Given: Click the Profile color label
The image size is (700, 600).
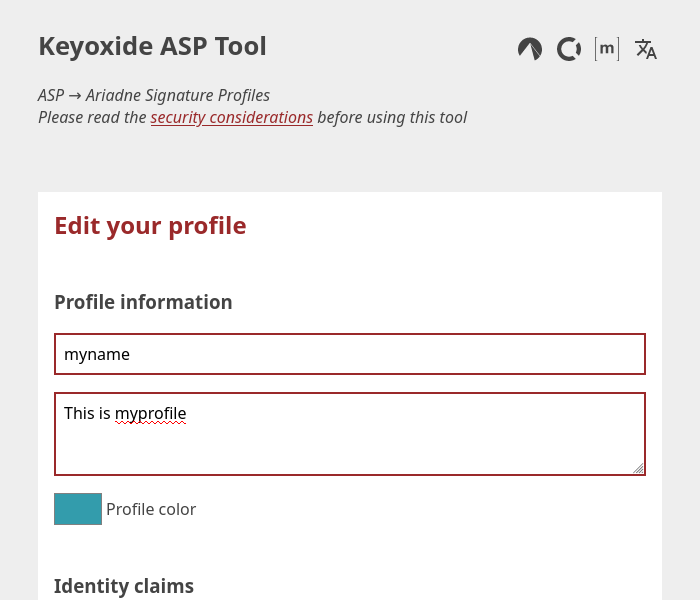Looking at the screenshot, I should coord(151,509).
